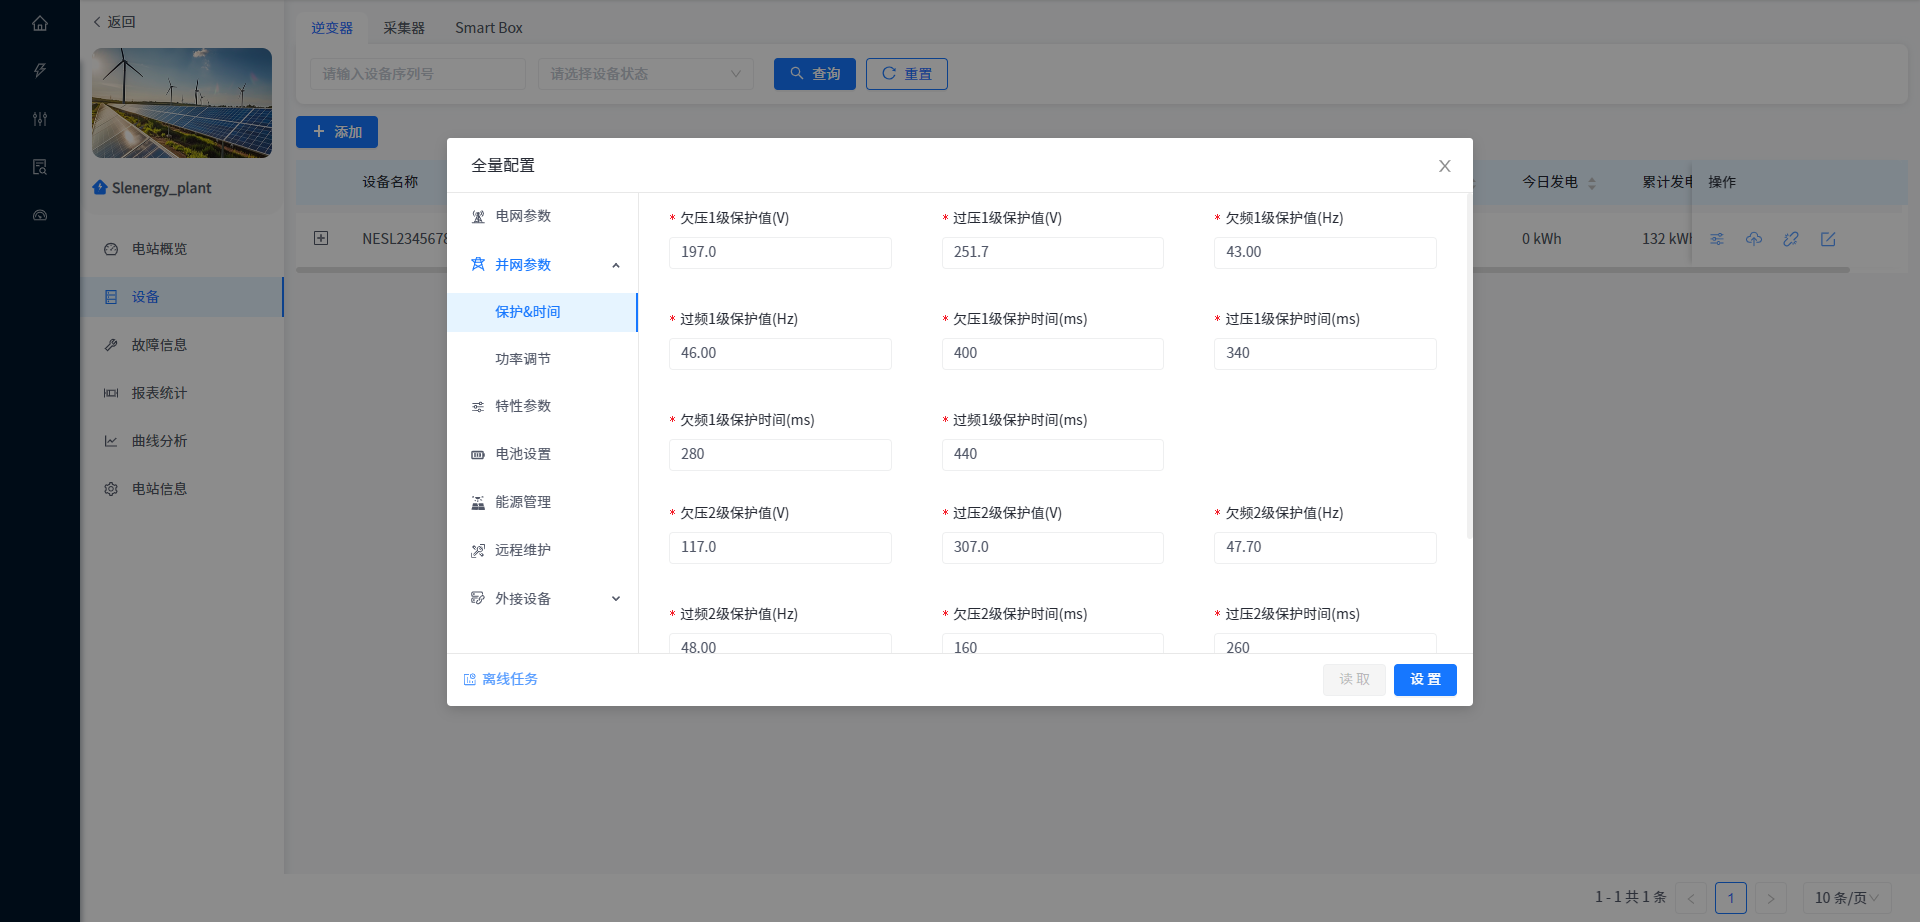The width and height of the screenshot is (1920, 922).
Task: Click the 设置 button in dialog
Action: [1424, 680]
